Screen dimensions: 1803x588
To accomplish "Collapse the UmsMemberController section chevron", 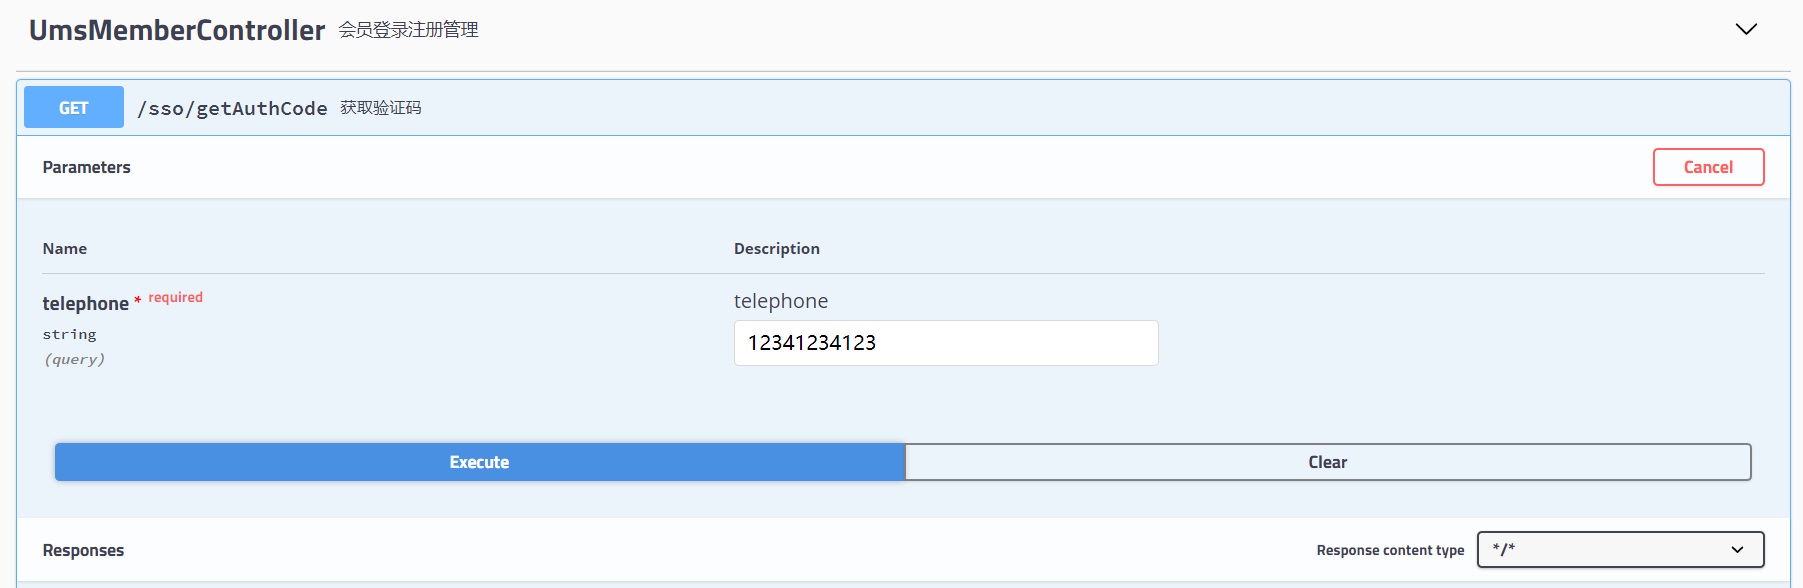I will point(1746,29).
